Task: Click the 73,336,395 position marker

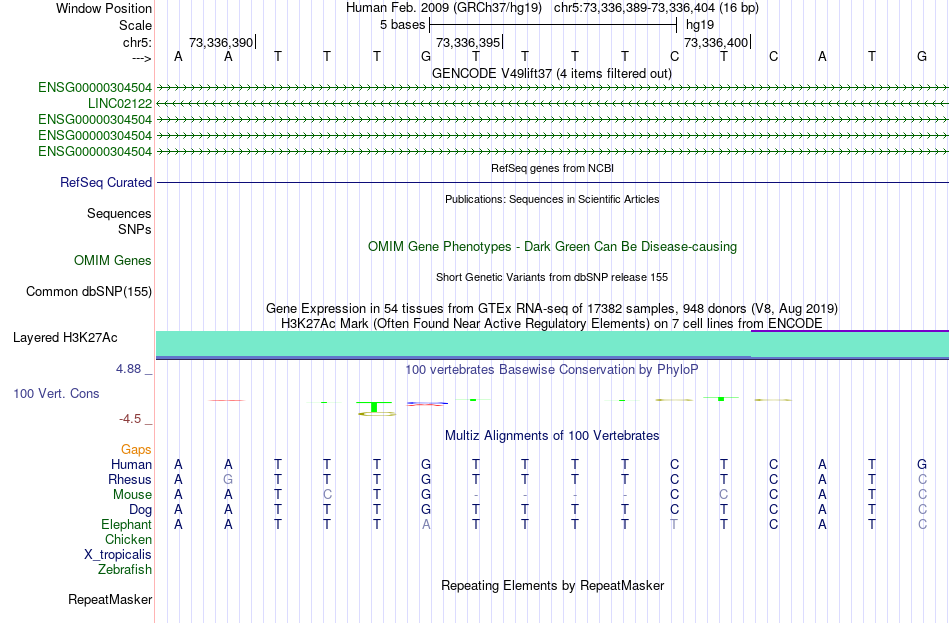Action: click(x=468, y=42)
